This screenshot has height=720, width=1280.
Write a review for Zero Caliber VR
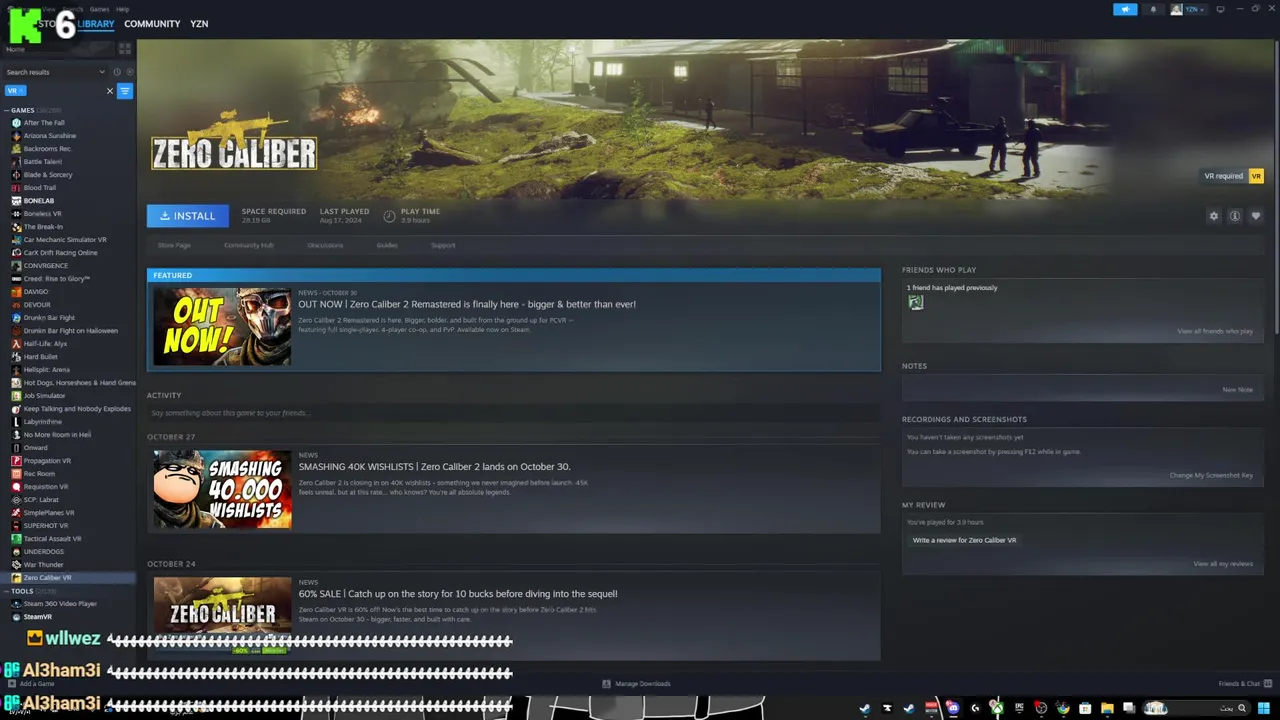pyautogui.click(x=964, y=540)
